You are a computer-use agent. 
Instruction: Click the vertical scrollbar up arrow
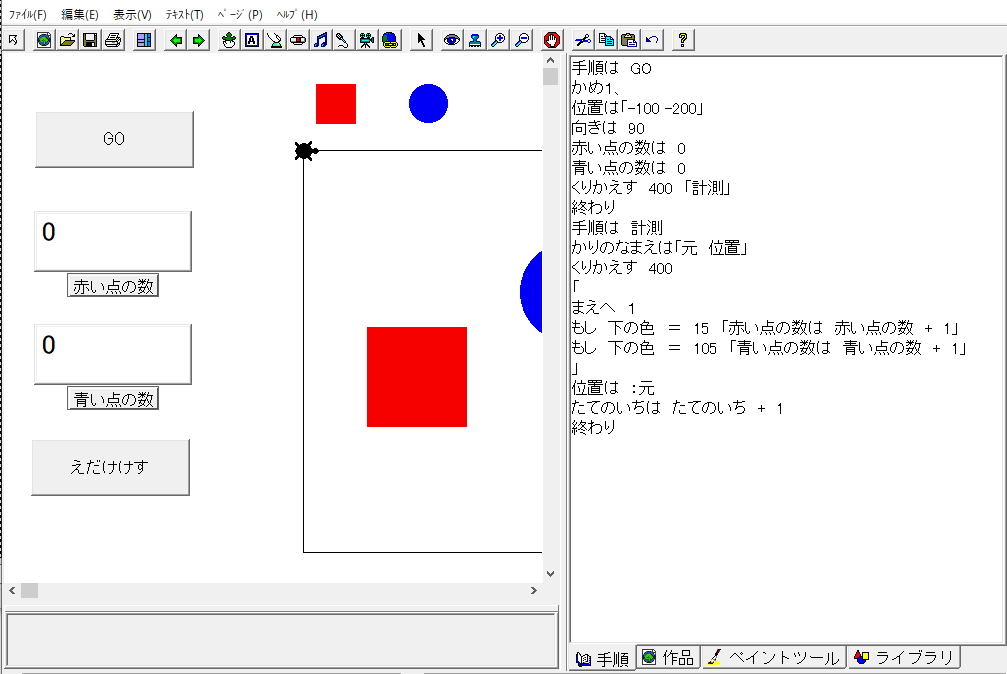(550, 60)
